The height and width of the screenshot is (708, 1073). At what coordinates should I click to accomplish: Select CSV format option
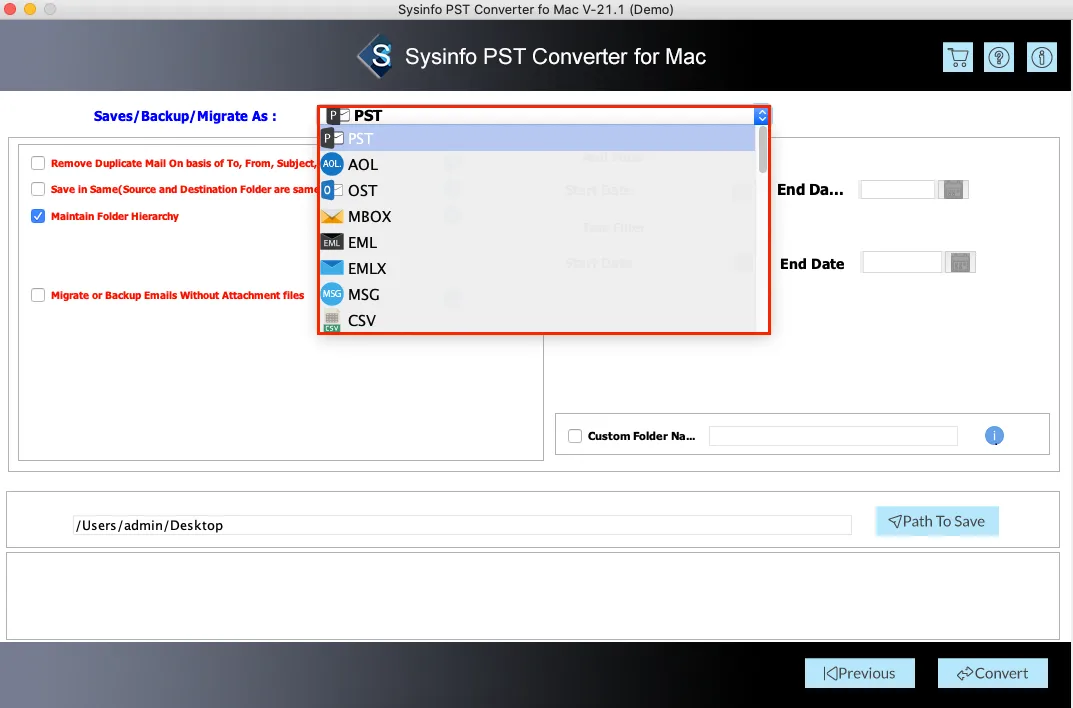538,320
